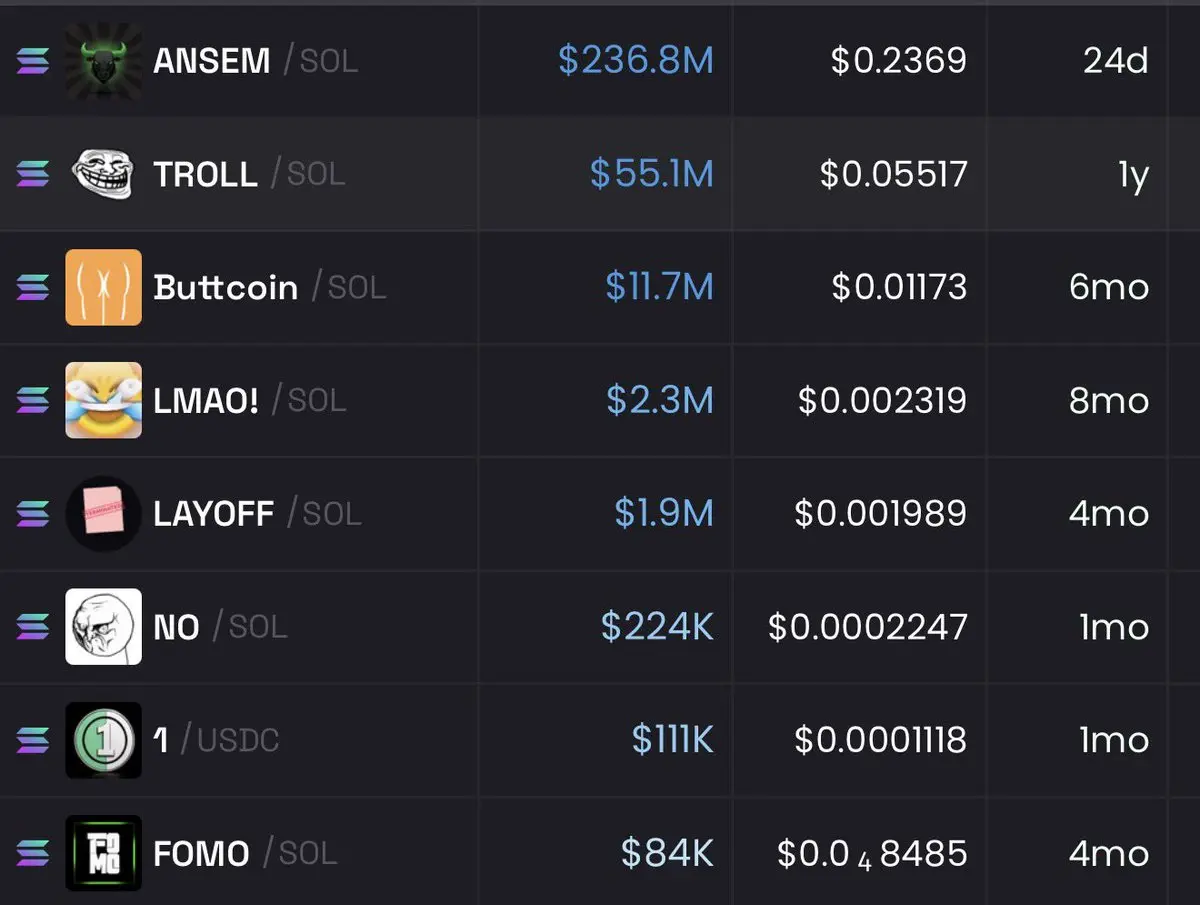Viewport: 1200px width, 905px height.
Task: Select the LMAO! price $0.002319
Action: 882,401
